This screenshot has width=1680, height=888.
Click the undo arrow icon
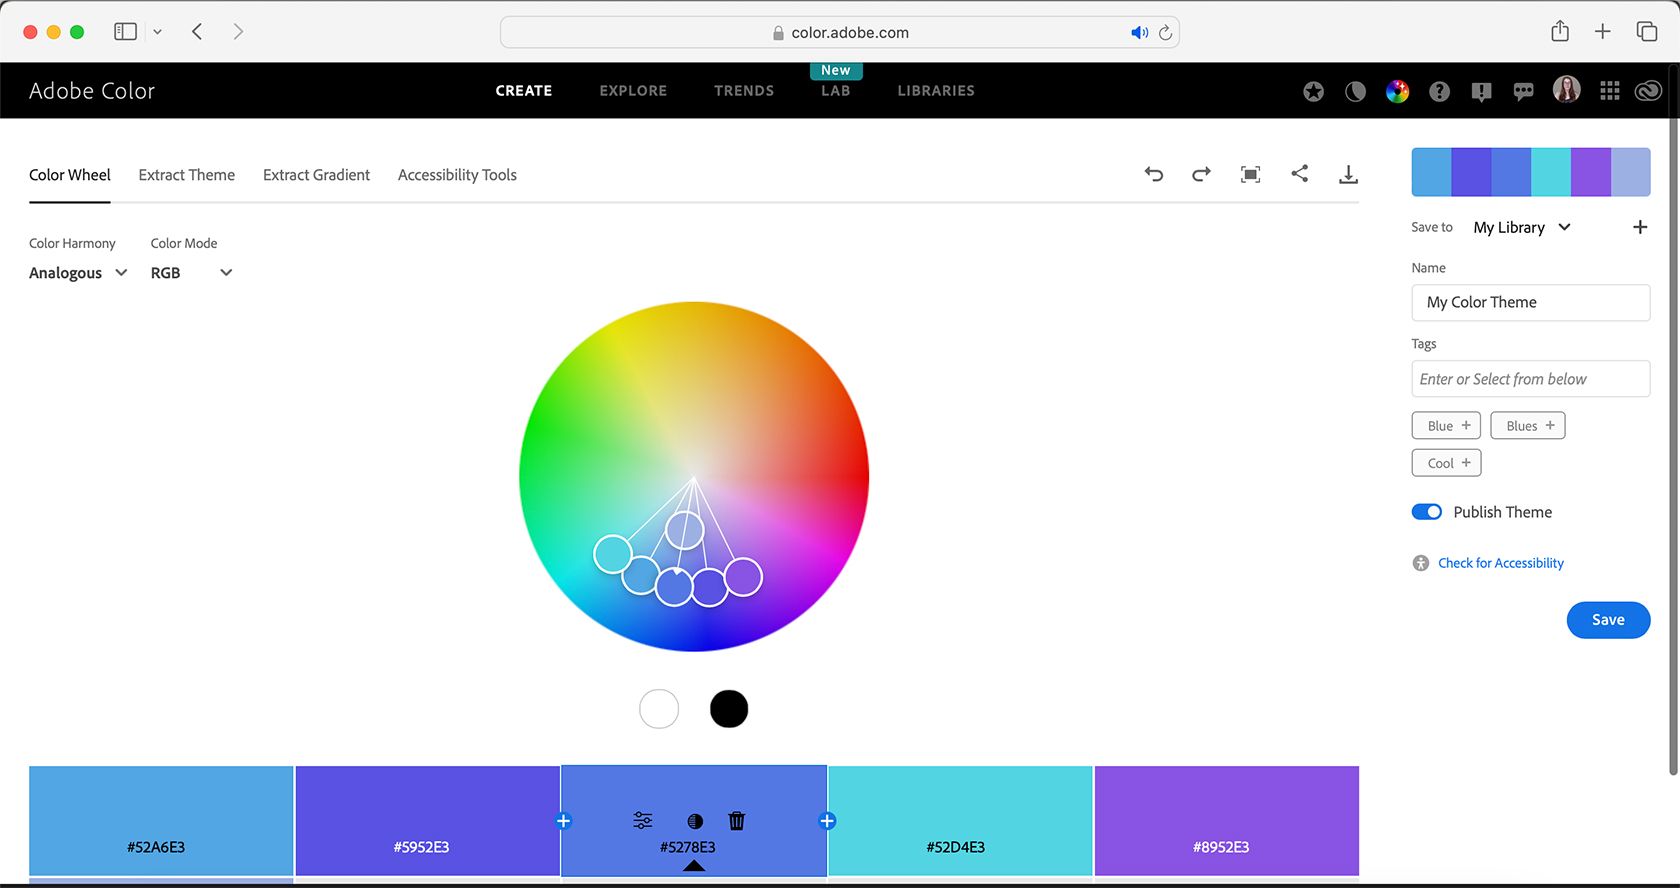point(1154,174)
